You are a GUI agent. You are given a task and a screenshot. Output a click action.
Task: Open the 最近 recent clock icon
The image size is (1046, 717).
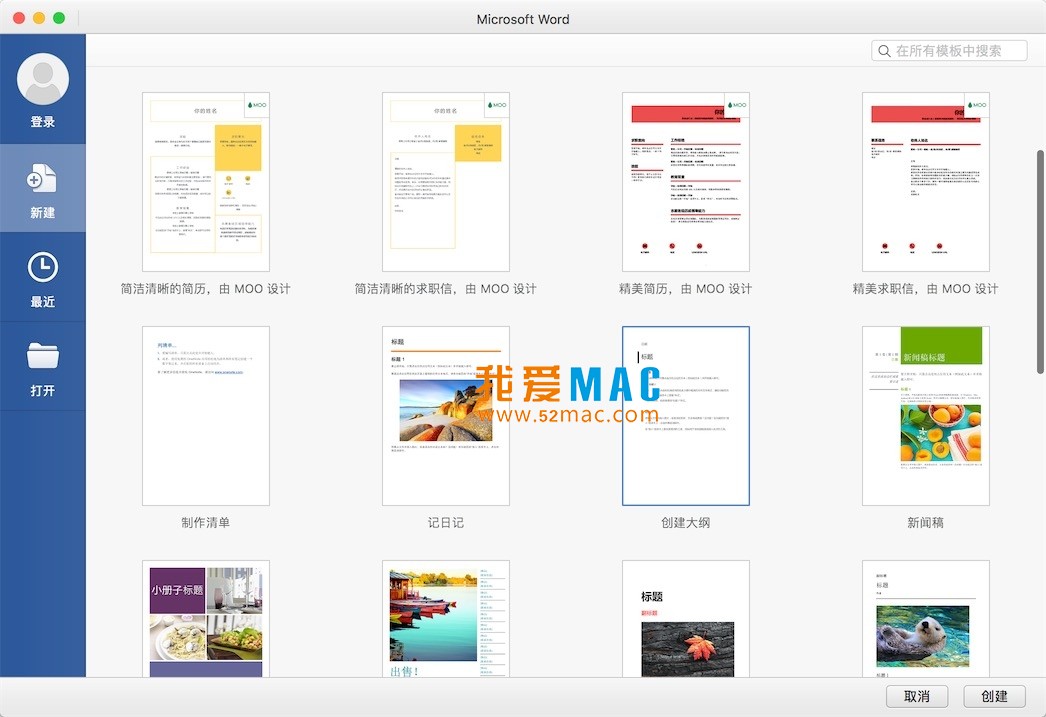coord(43,267)
